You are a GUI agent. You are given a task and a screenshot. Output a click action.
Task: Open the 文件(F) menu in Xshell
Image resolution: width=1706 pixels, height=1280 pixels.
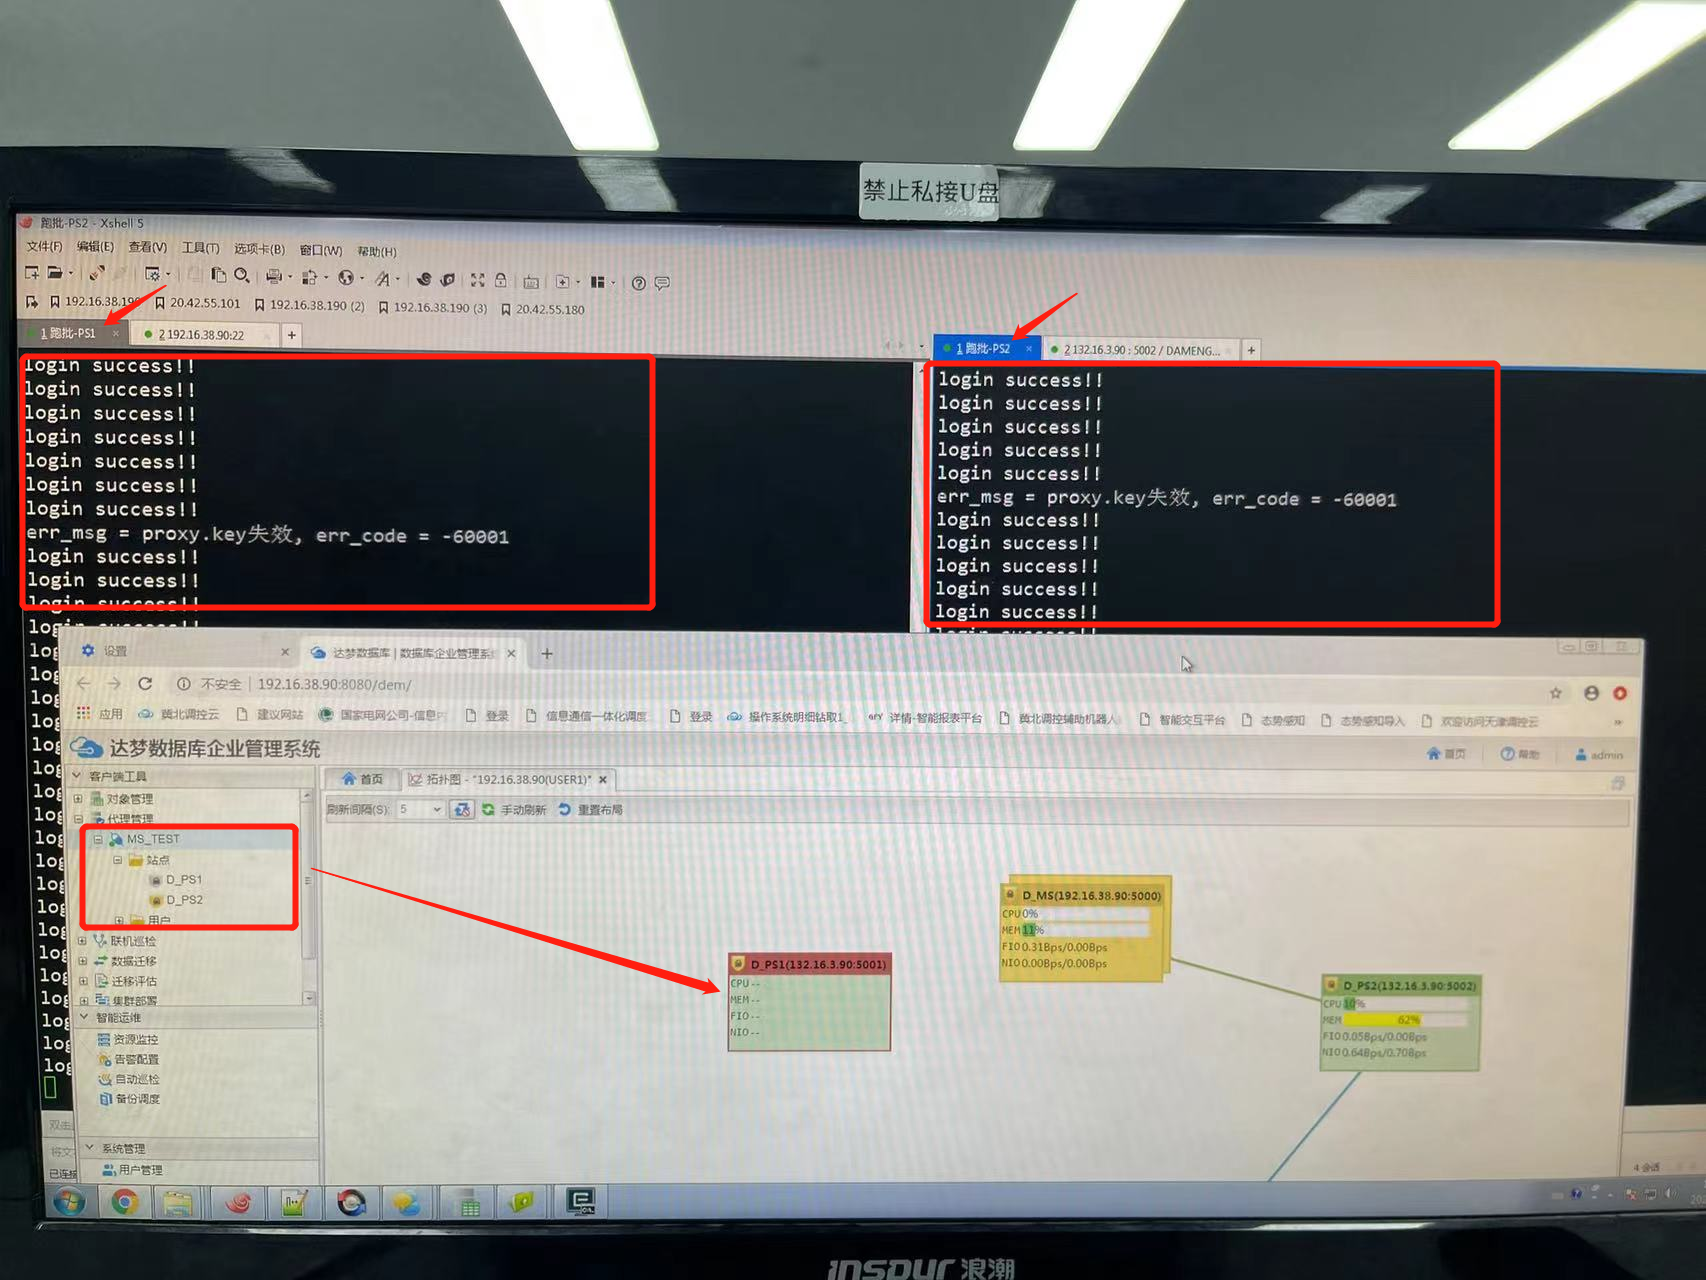(x=44, y=246)
